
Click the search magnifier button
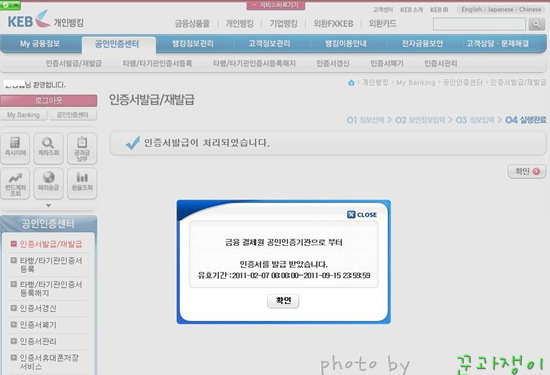[536, 24]
